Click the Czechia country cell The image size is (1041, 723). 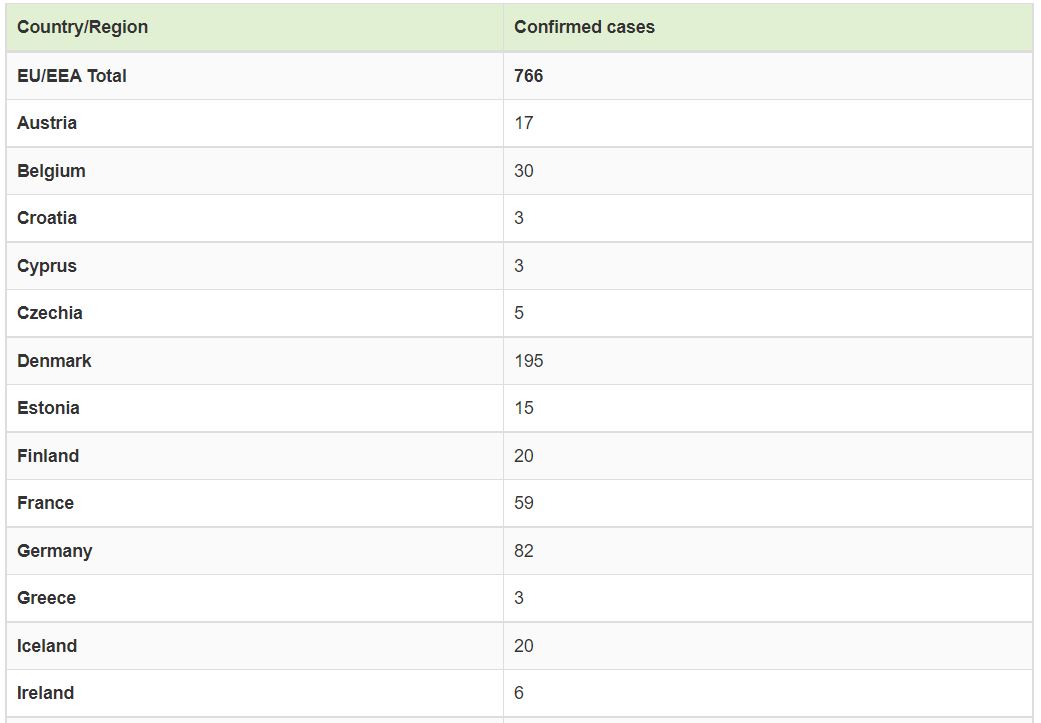50,313
